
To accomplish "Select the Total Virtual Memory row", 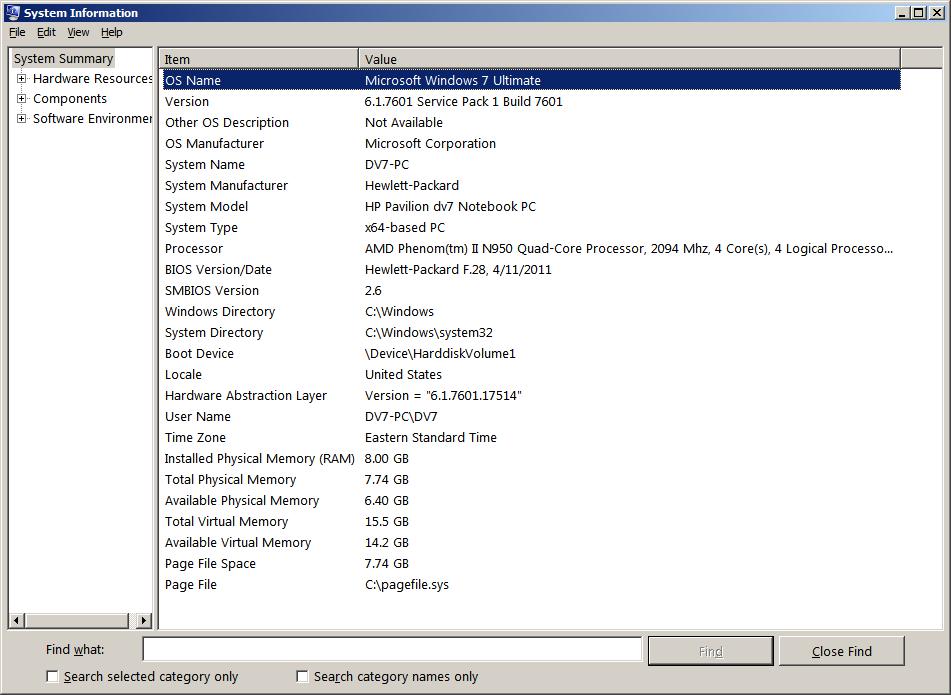I will [x=532, y=522].
